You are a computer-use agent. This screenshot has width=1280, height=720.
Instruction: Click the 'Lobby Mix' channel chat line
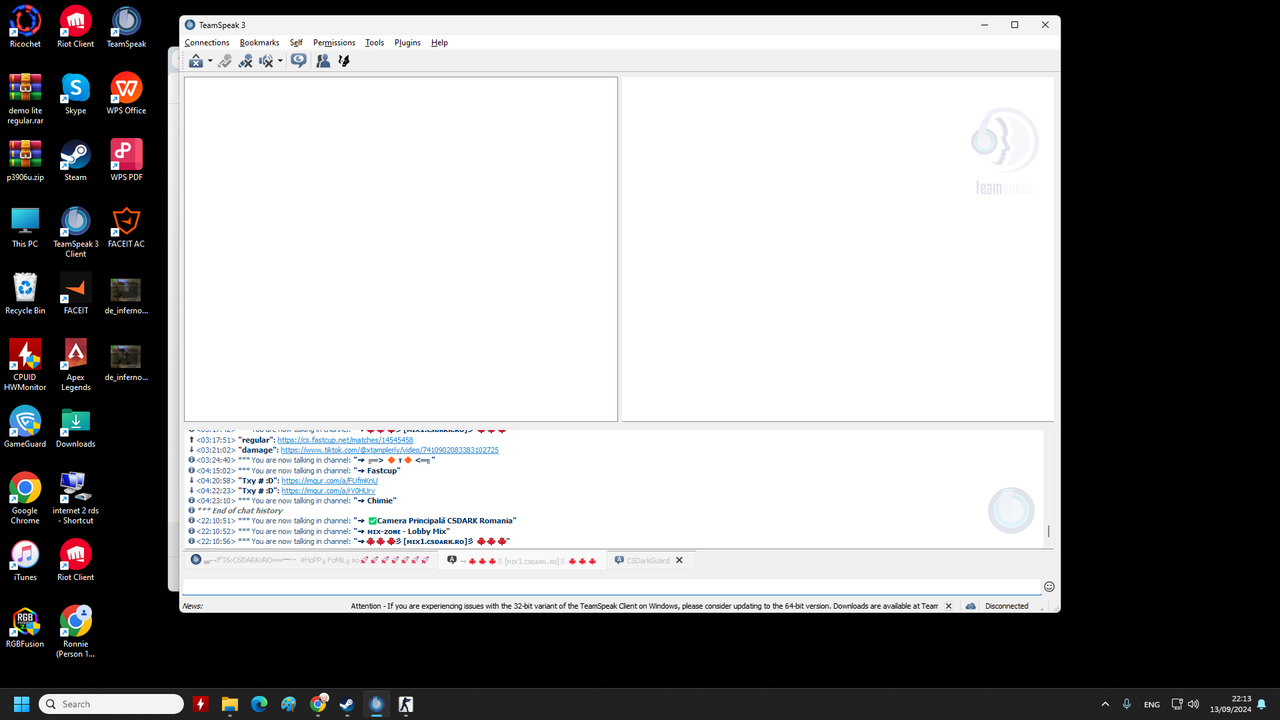(x=319, y=531)
